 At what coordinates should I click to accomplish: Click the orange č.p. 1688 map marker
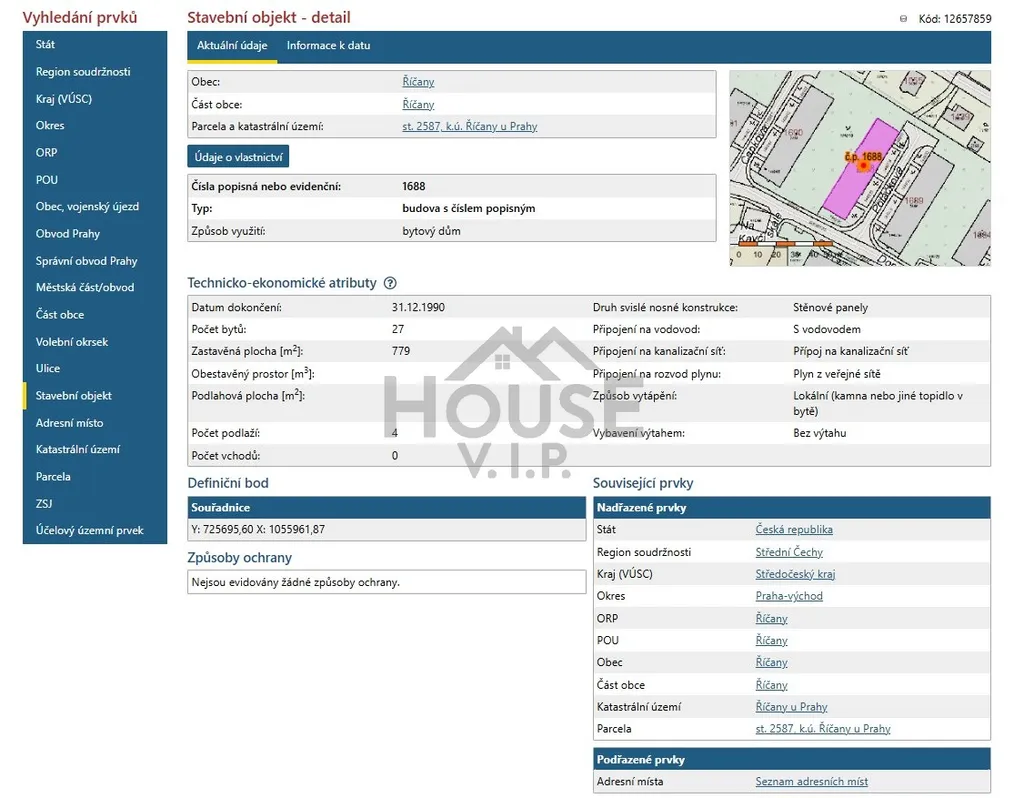[863, 163]
